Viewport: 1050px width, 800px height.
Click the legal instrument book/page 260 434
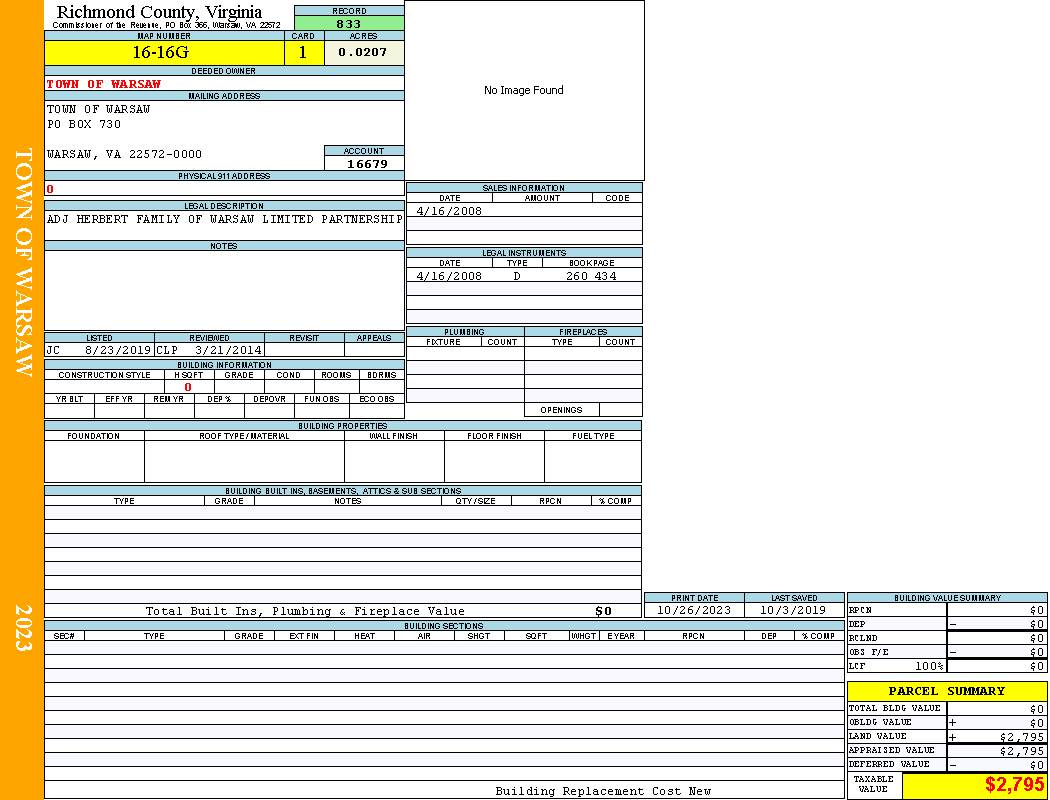(591, 276)
